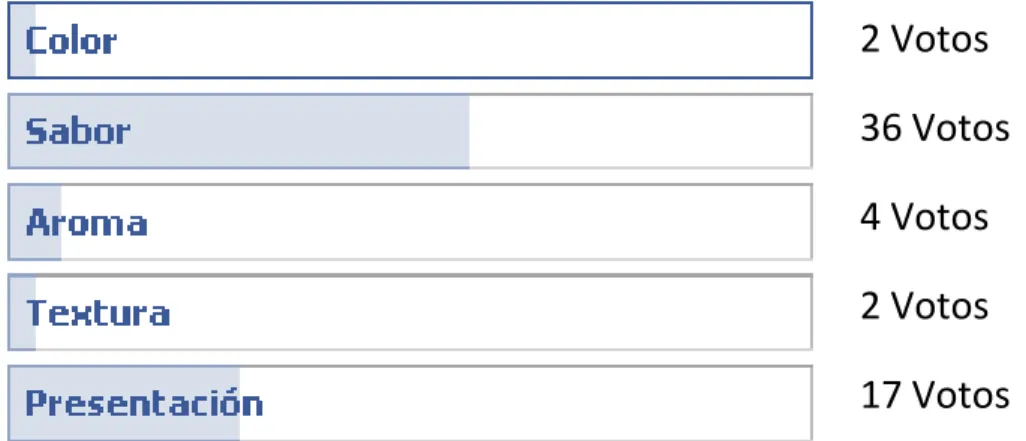
Task: Click the word 'Votos' in the Color row
Action: pos(940,40)
